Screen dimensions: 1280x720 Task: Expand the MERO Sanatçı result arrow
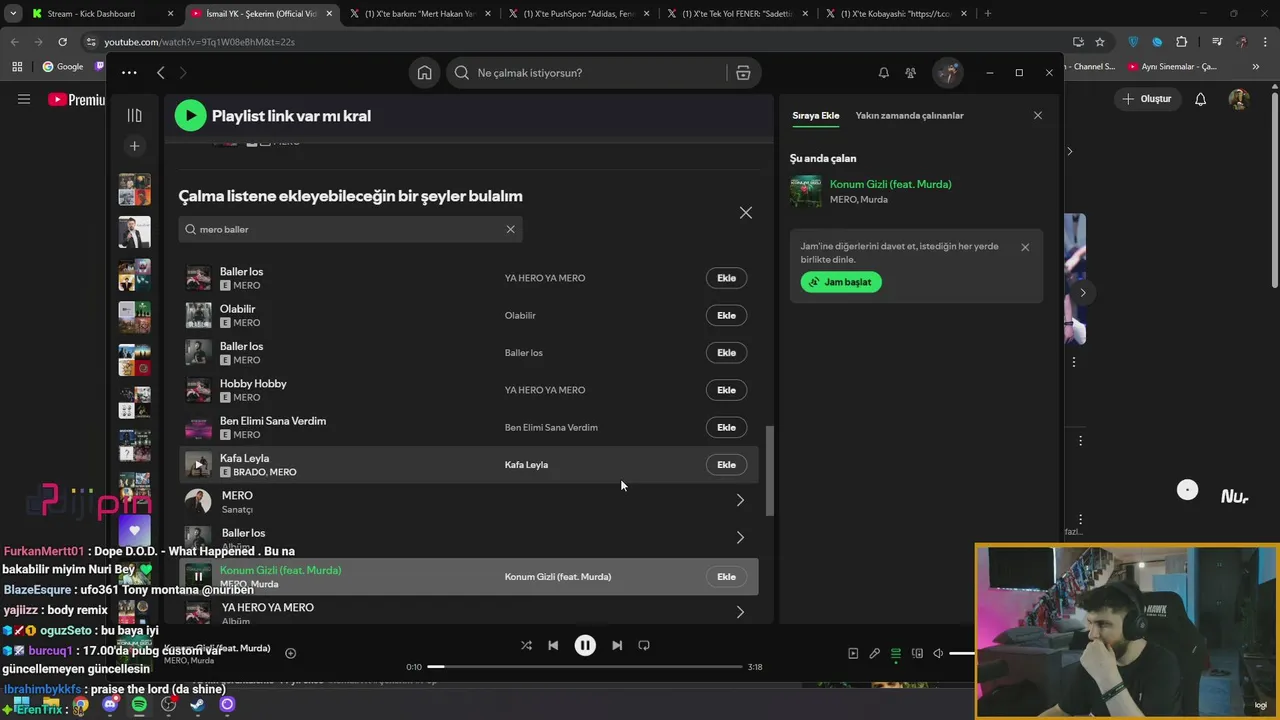(x=740, y=501)
